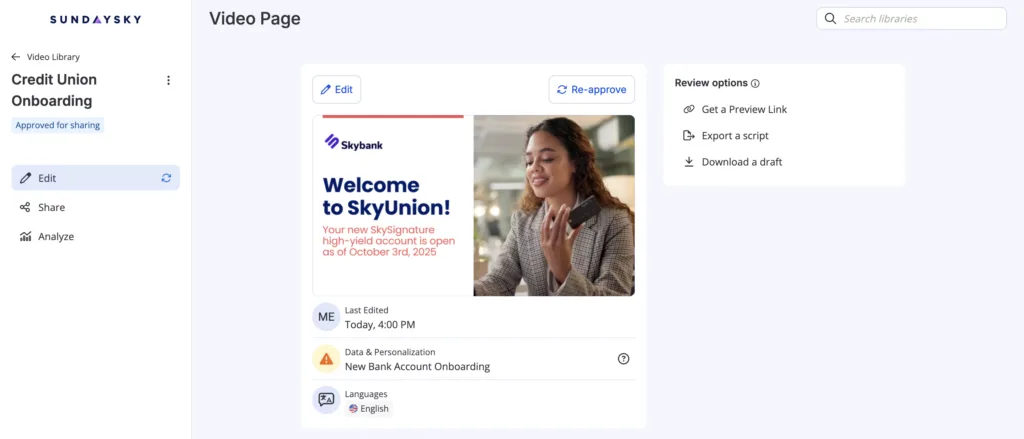The image size is (1024, 439).
Task: Get a Preview Link
Action: click(x=744, y=109)
